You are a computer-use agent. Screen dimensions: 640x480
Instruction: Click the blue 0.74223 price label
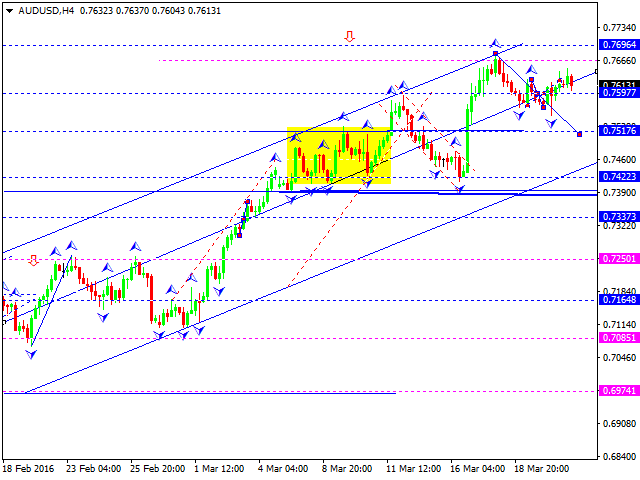(619, 176)
